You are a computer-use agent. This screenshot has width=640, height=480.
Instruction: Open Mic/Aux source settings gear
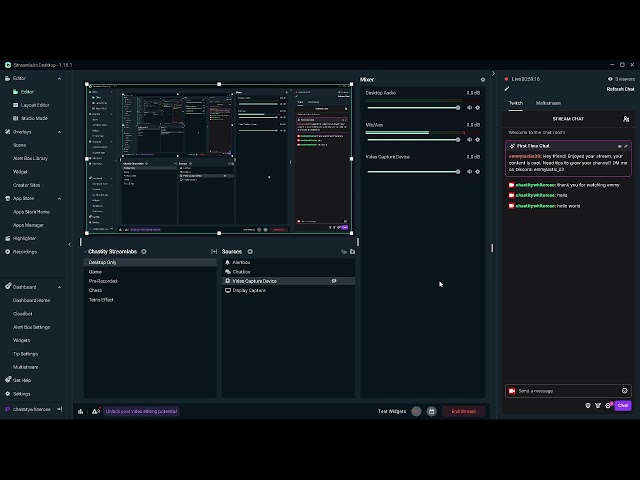[x=478, y=140]
